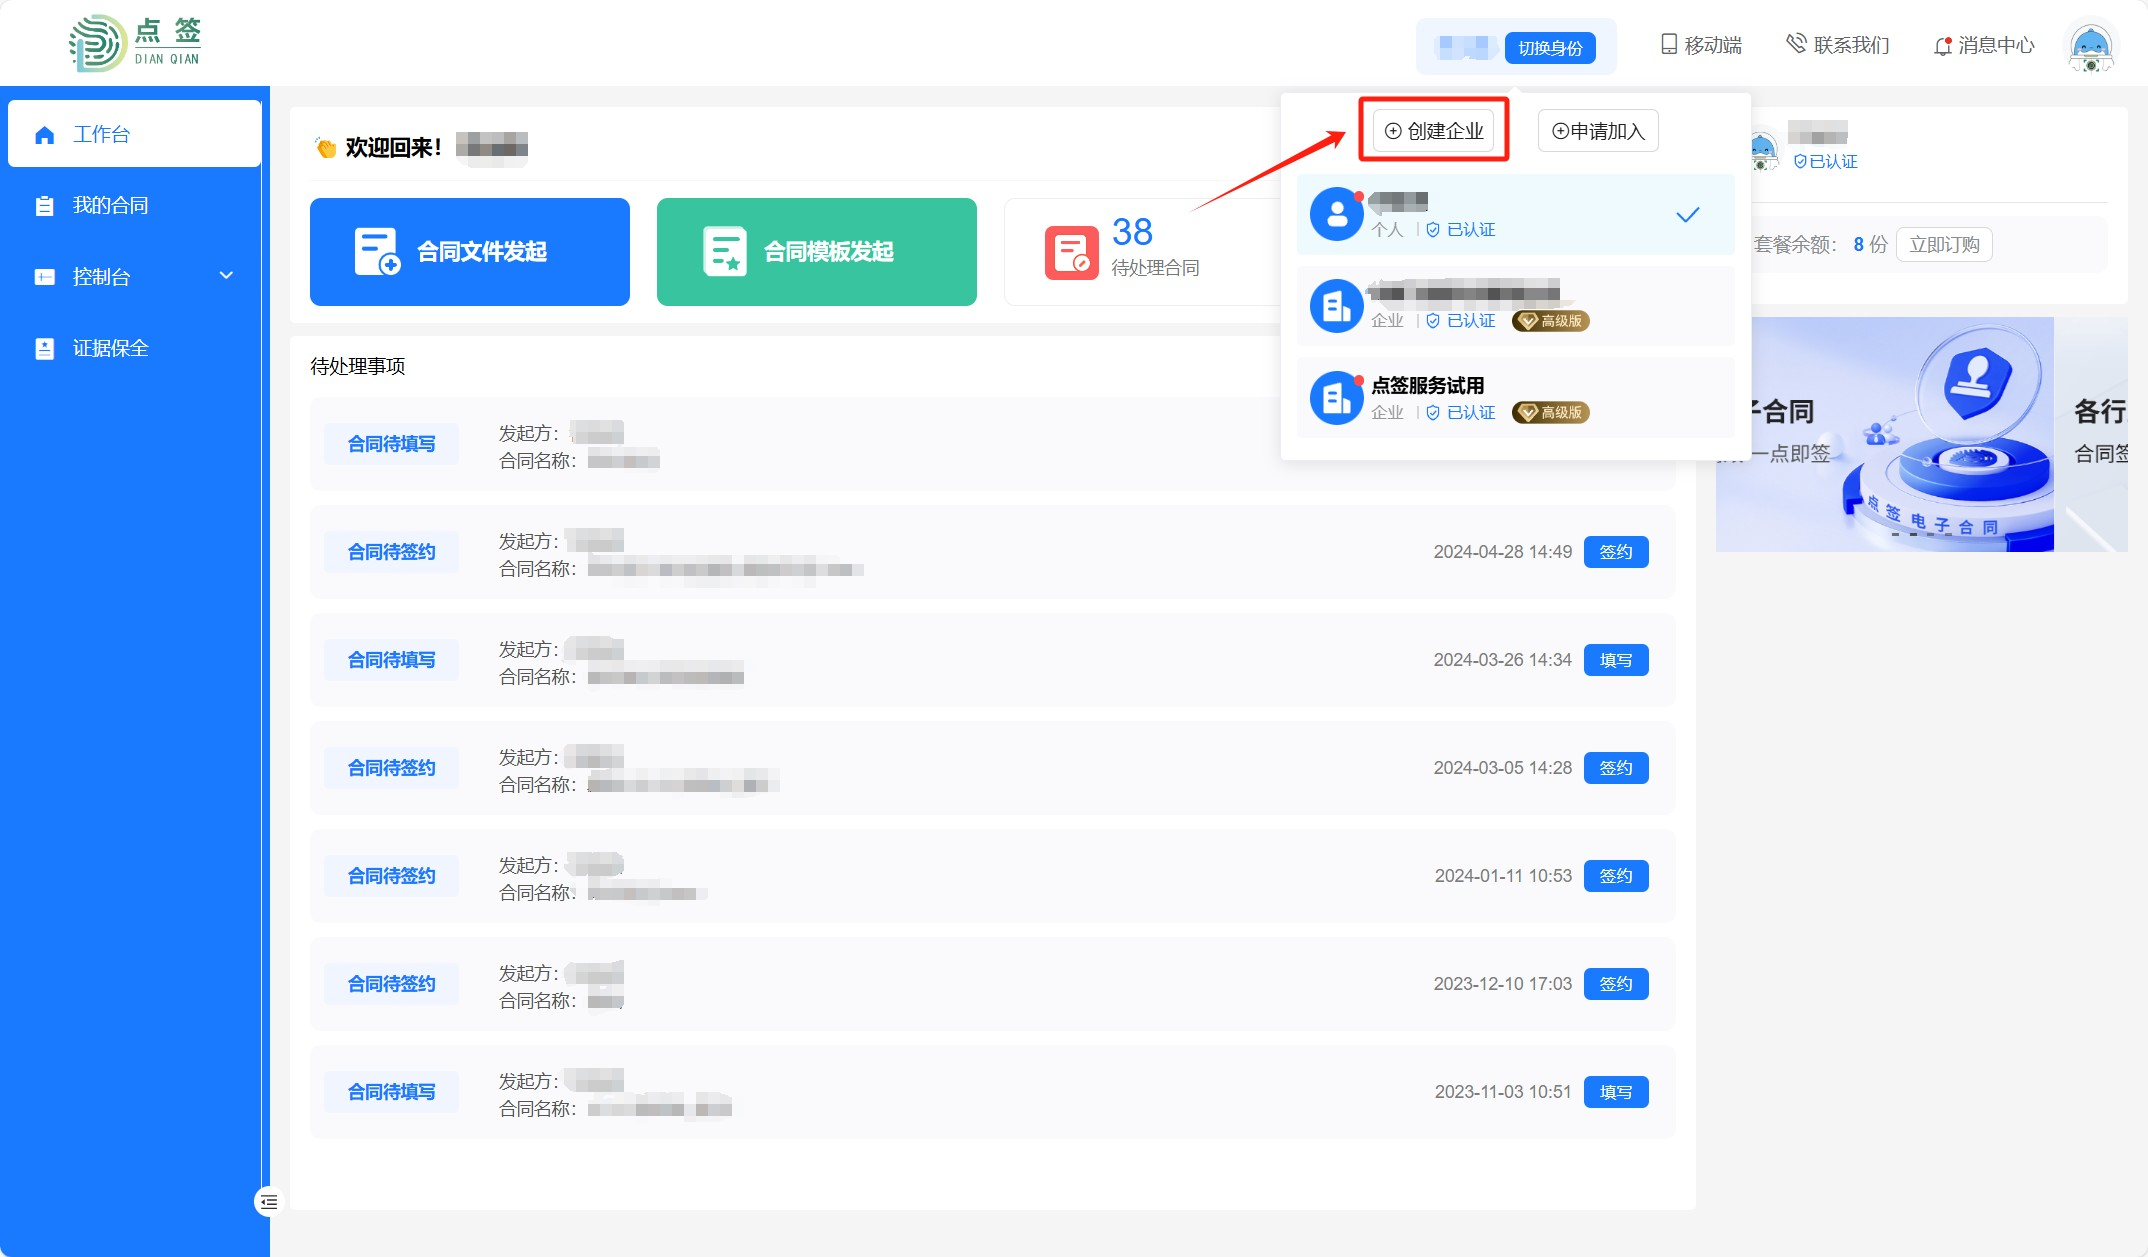Open the user avatar at top right

(x=2091, y=47)
